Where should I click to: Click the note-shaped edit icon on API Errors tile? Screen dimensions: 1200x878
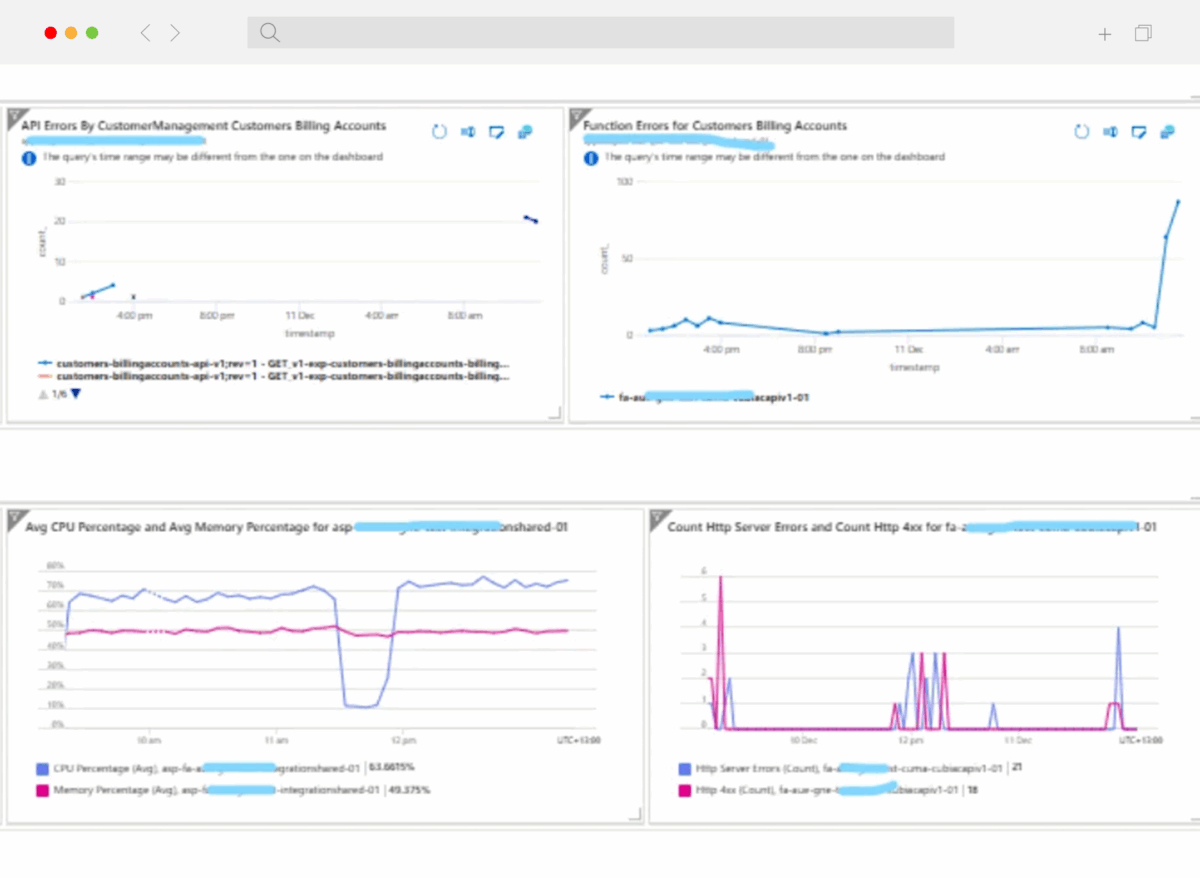pos(496,132)
